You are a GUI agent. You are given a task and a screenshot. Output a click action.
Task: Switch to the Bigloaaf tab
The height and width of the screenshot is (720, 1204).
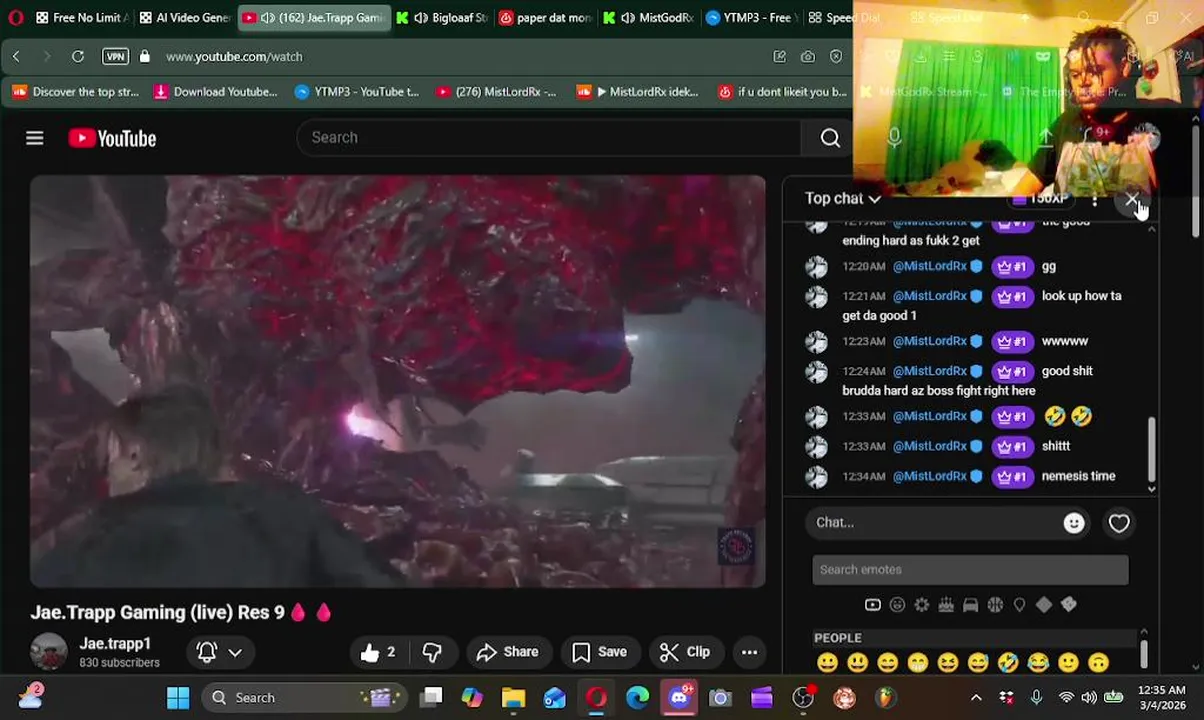[442, 18]
